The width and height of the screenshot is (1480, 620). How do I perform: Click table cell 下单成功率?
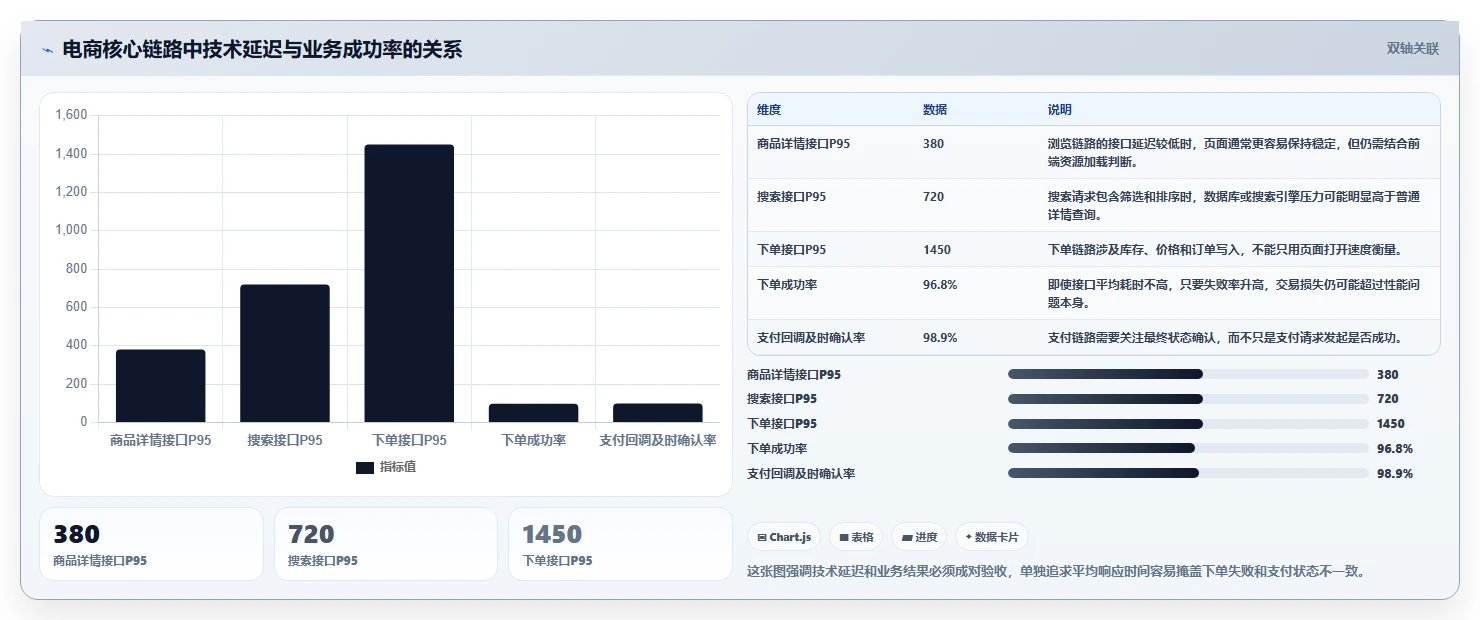(x=787, y=285)
